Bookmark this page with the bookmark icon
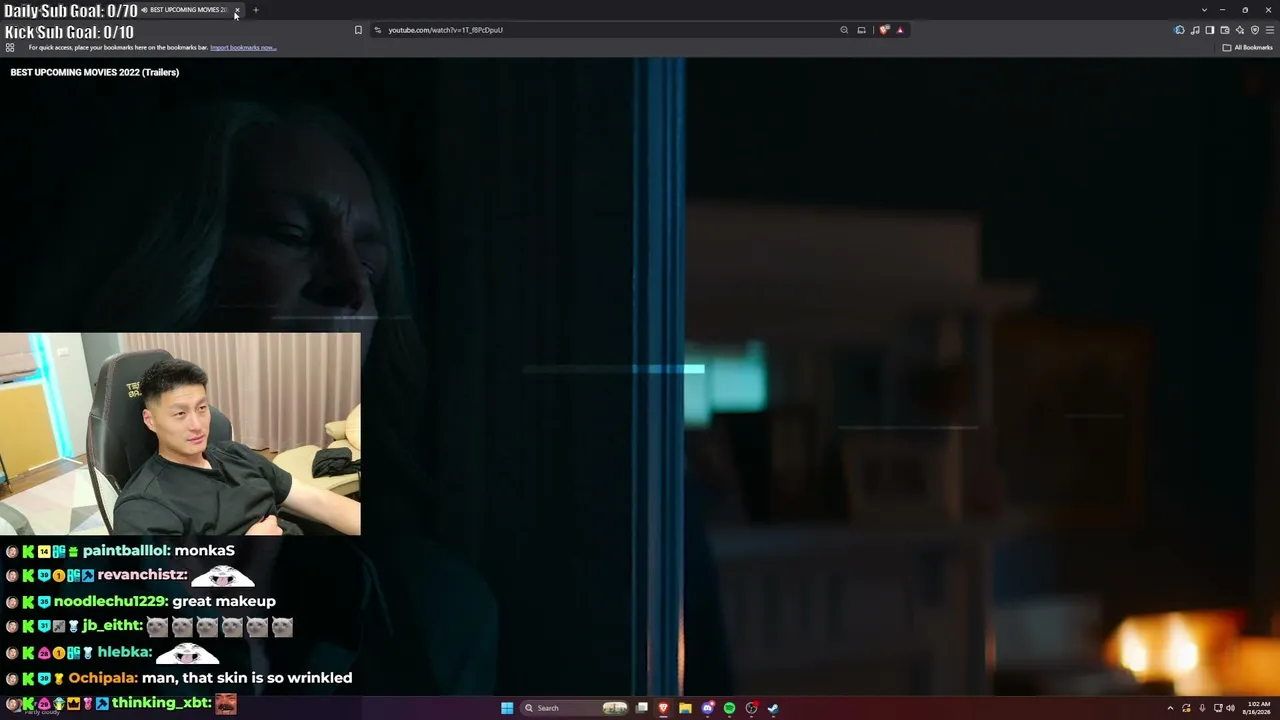Viewport: 1280px width, 720px height. coord(358,30)
